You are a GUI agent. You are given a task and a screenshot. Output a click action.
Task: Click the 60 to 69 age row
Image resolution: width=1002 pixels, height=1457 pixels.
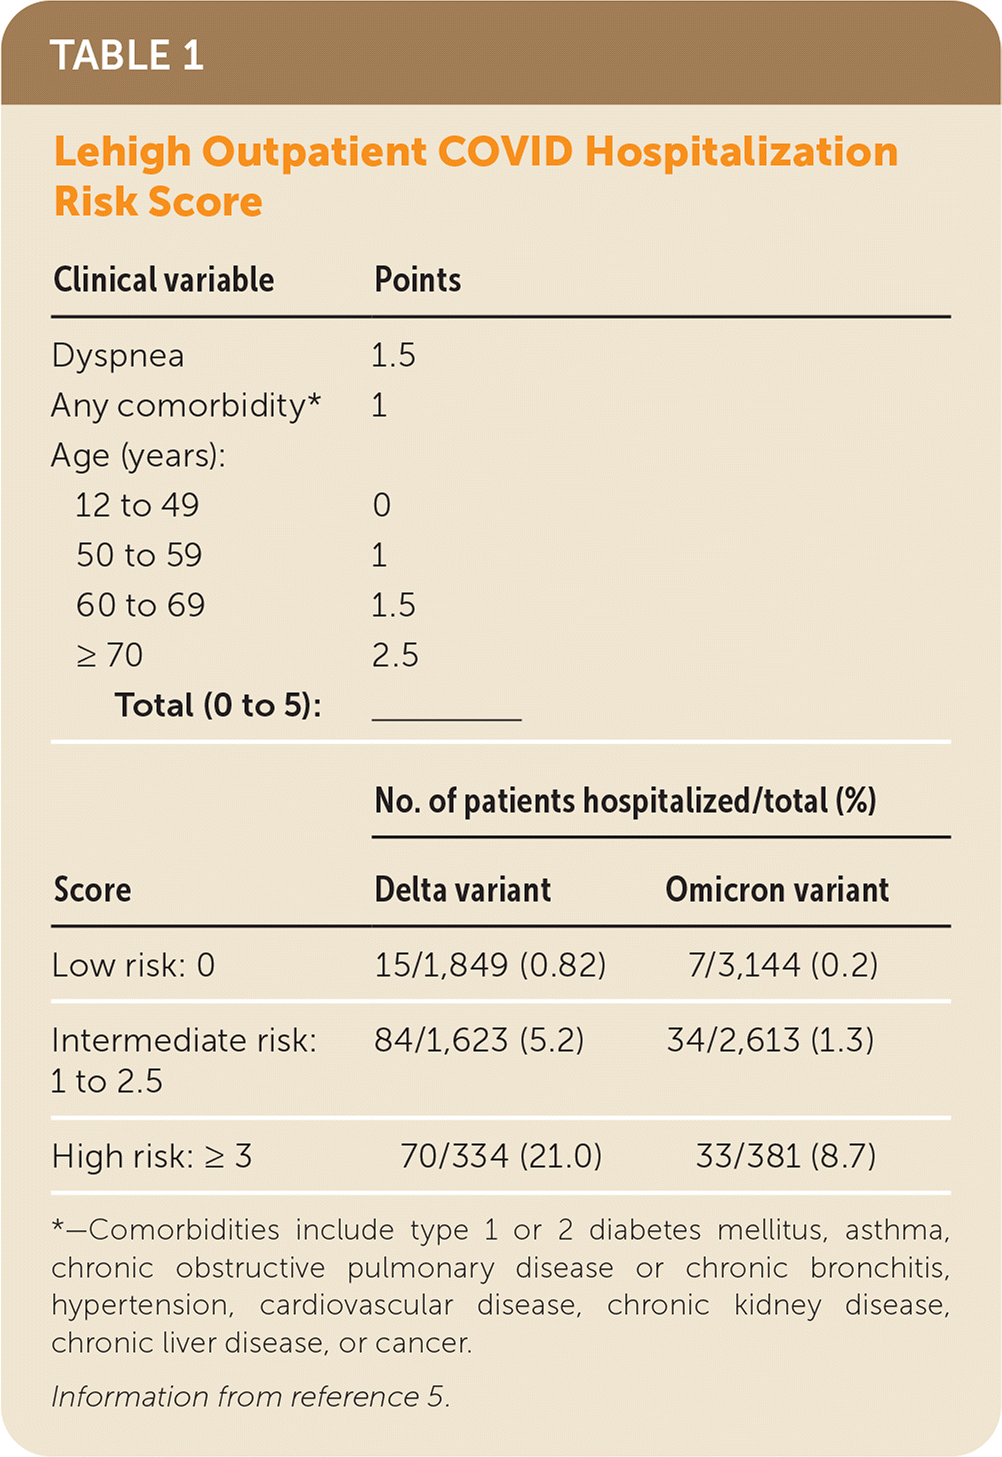coord(140,606)
